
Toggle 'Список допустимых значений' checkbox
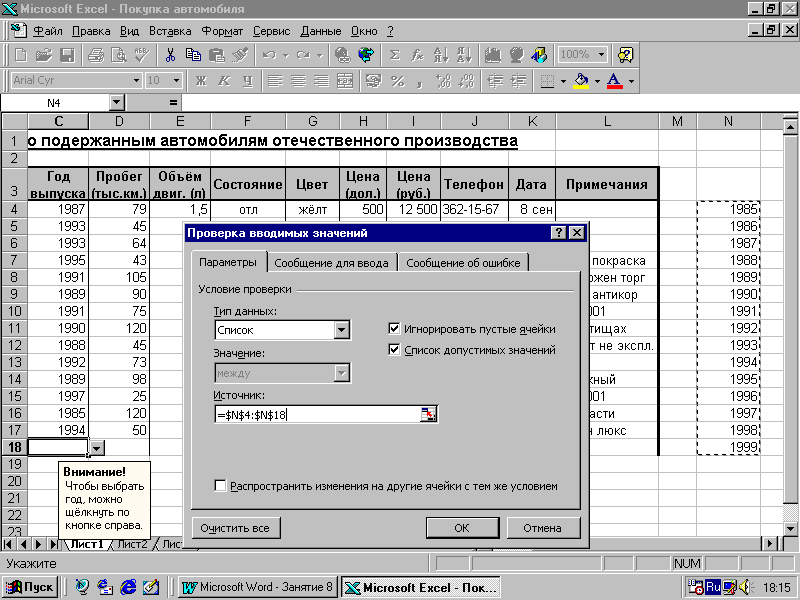394,349
